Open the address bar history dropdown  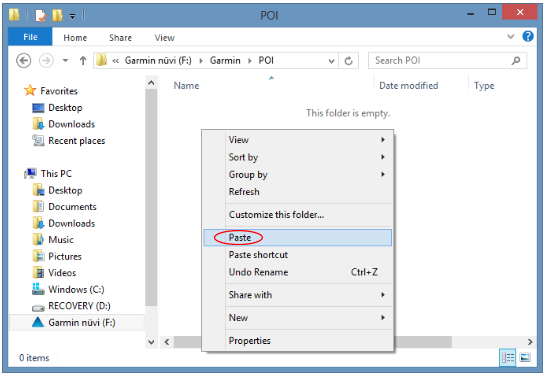[x=331, y=61]
